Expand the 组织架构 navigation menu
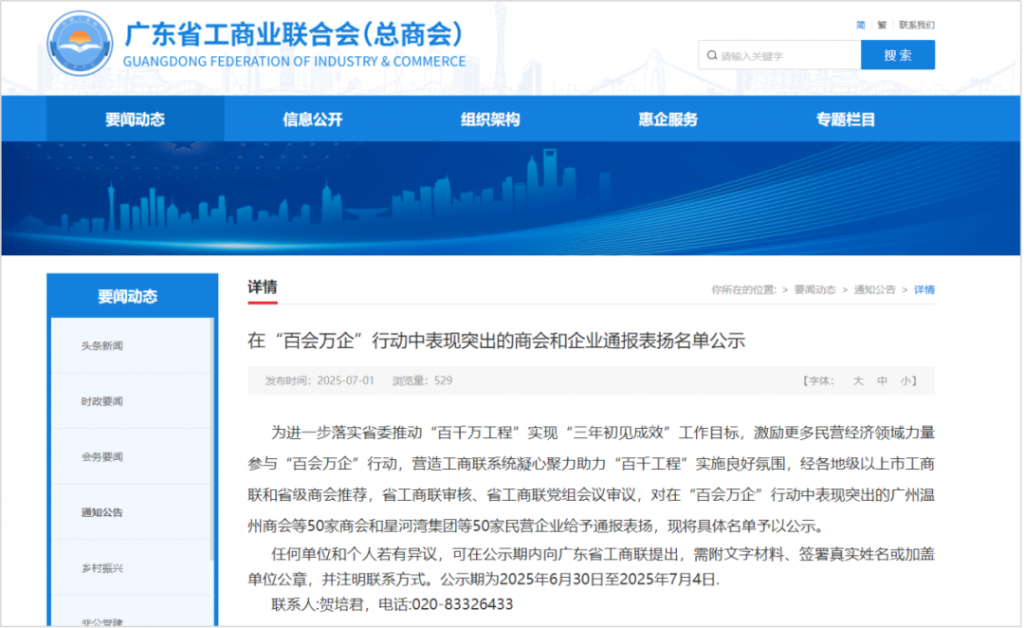This screenshot has width=1024, height=628. 490,120
